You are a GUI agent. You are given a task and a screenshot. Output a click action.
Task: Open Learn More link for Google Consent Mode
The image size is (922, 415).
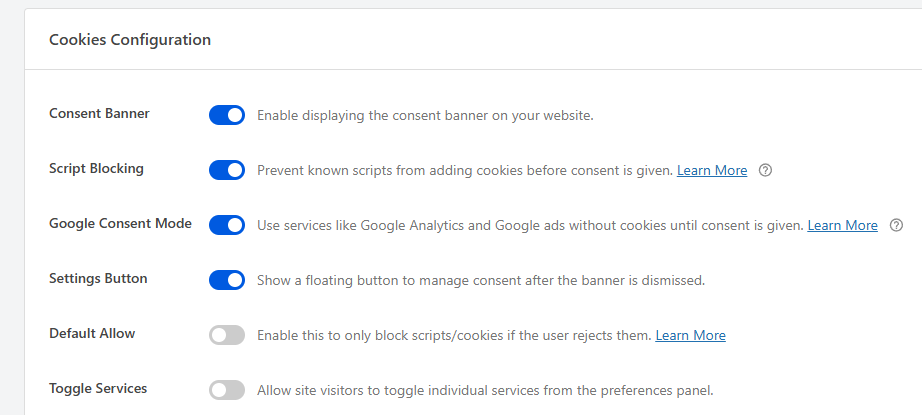[x=842, y=225]
